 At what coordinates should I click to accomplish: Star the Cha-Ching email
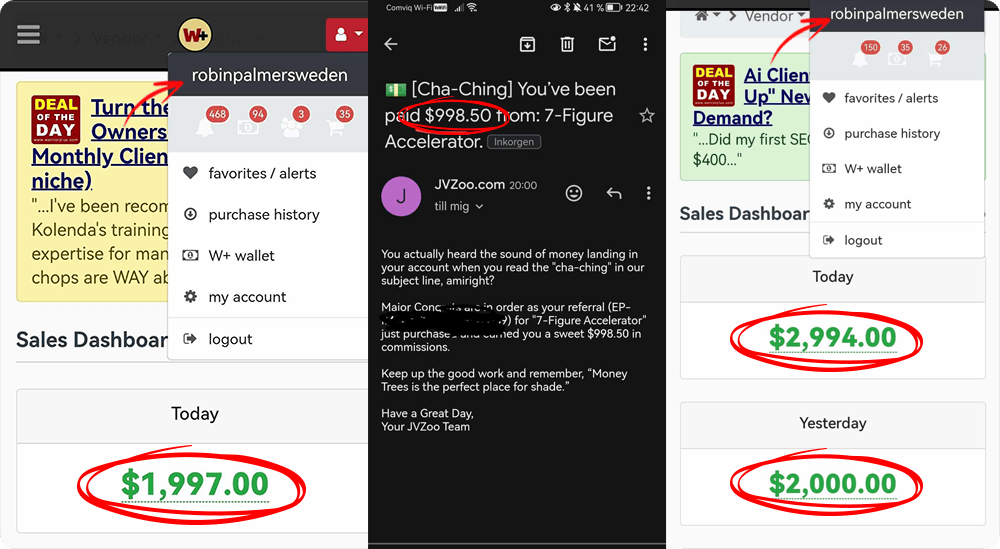(646, 116)
